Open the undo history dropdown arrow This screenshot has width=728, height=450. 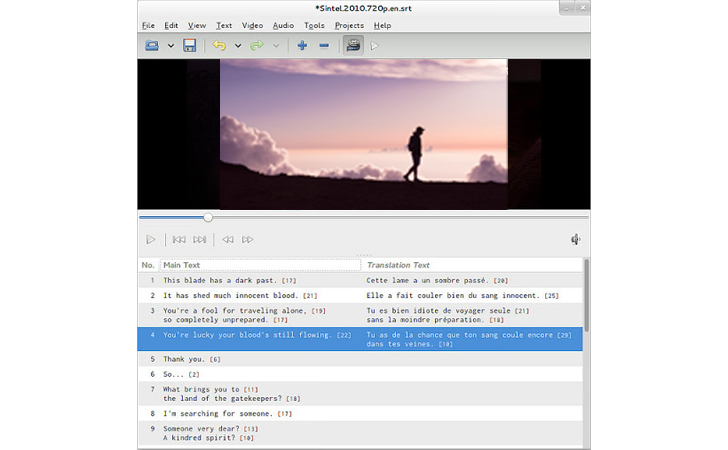coord(238,46)
